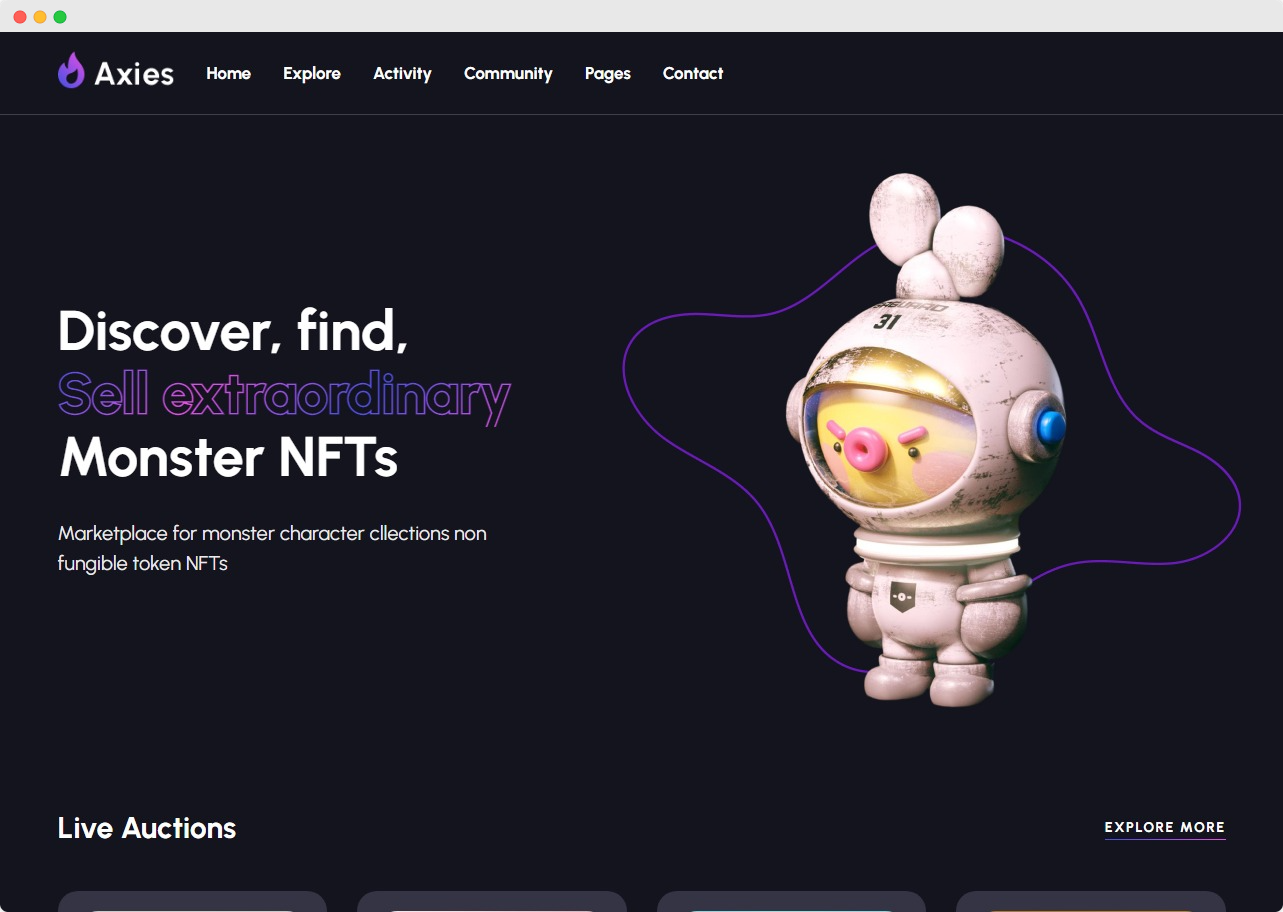
Task: Minimize window using yellow button
Action: coord(40,17)
